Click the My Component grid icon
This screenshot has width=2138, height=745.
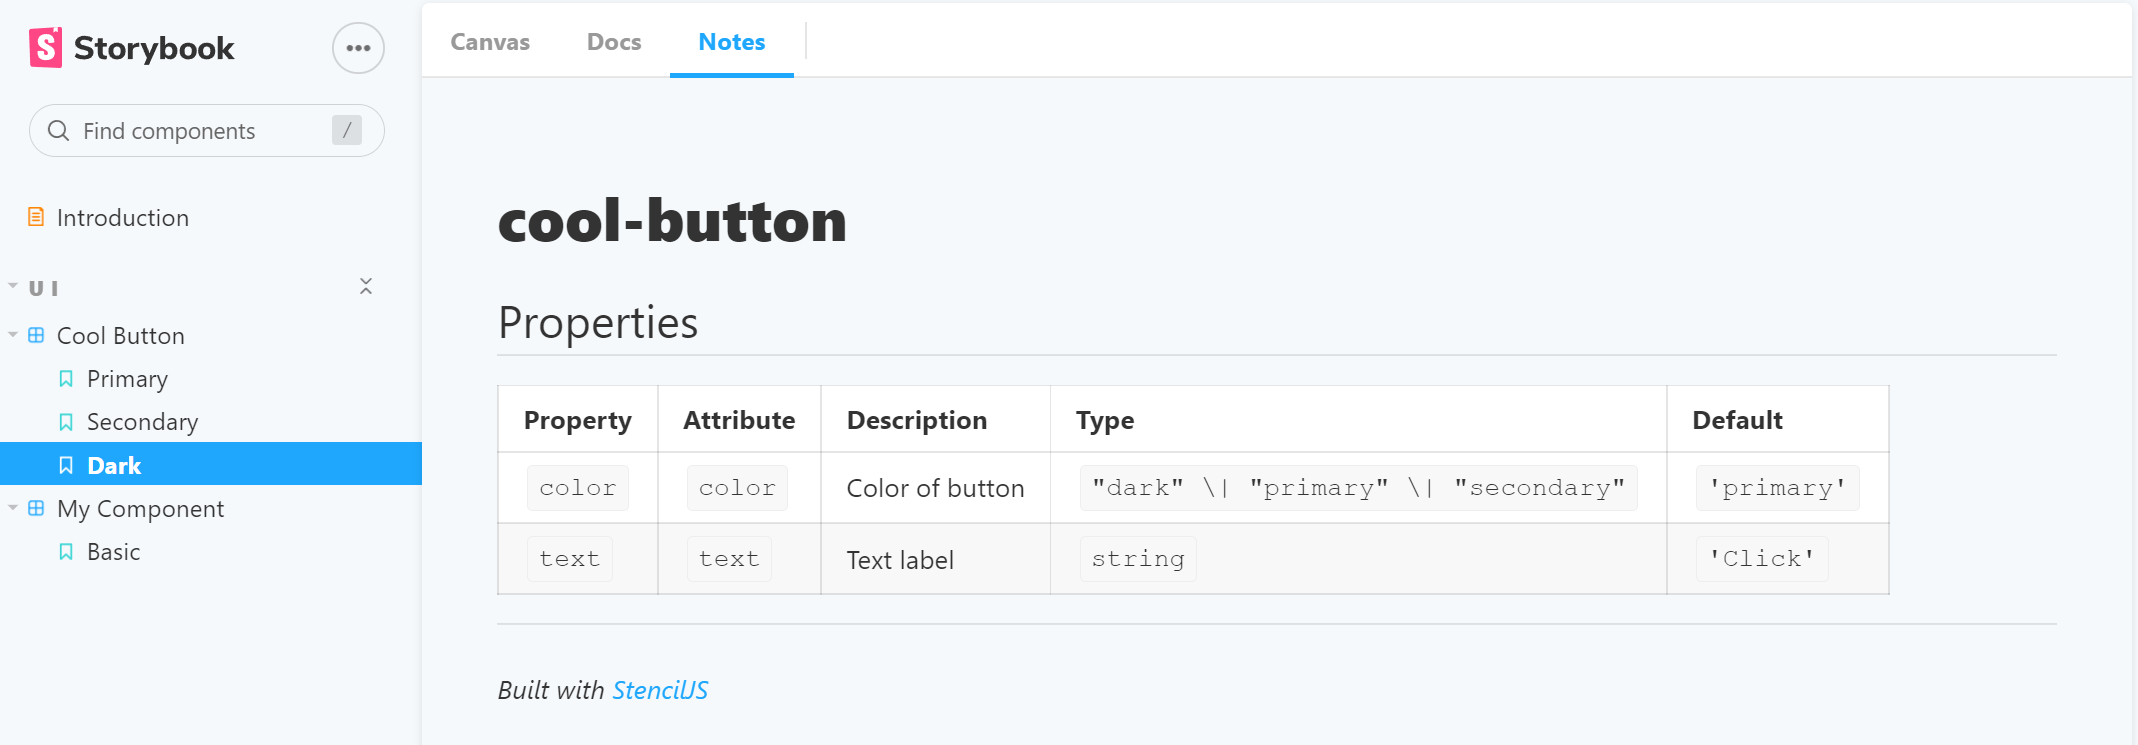pyautogui.click(x=36, y=508)
